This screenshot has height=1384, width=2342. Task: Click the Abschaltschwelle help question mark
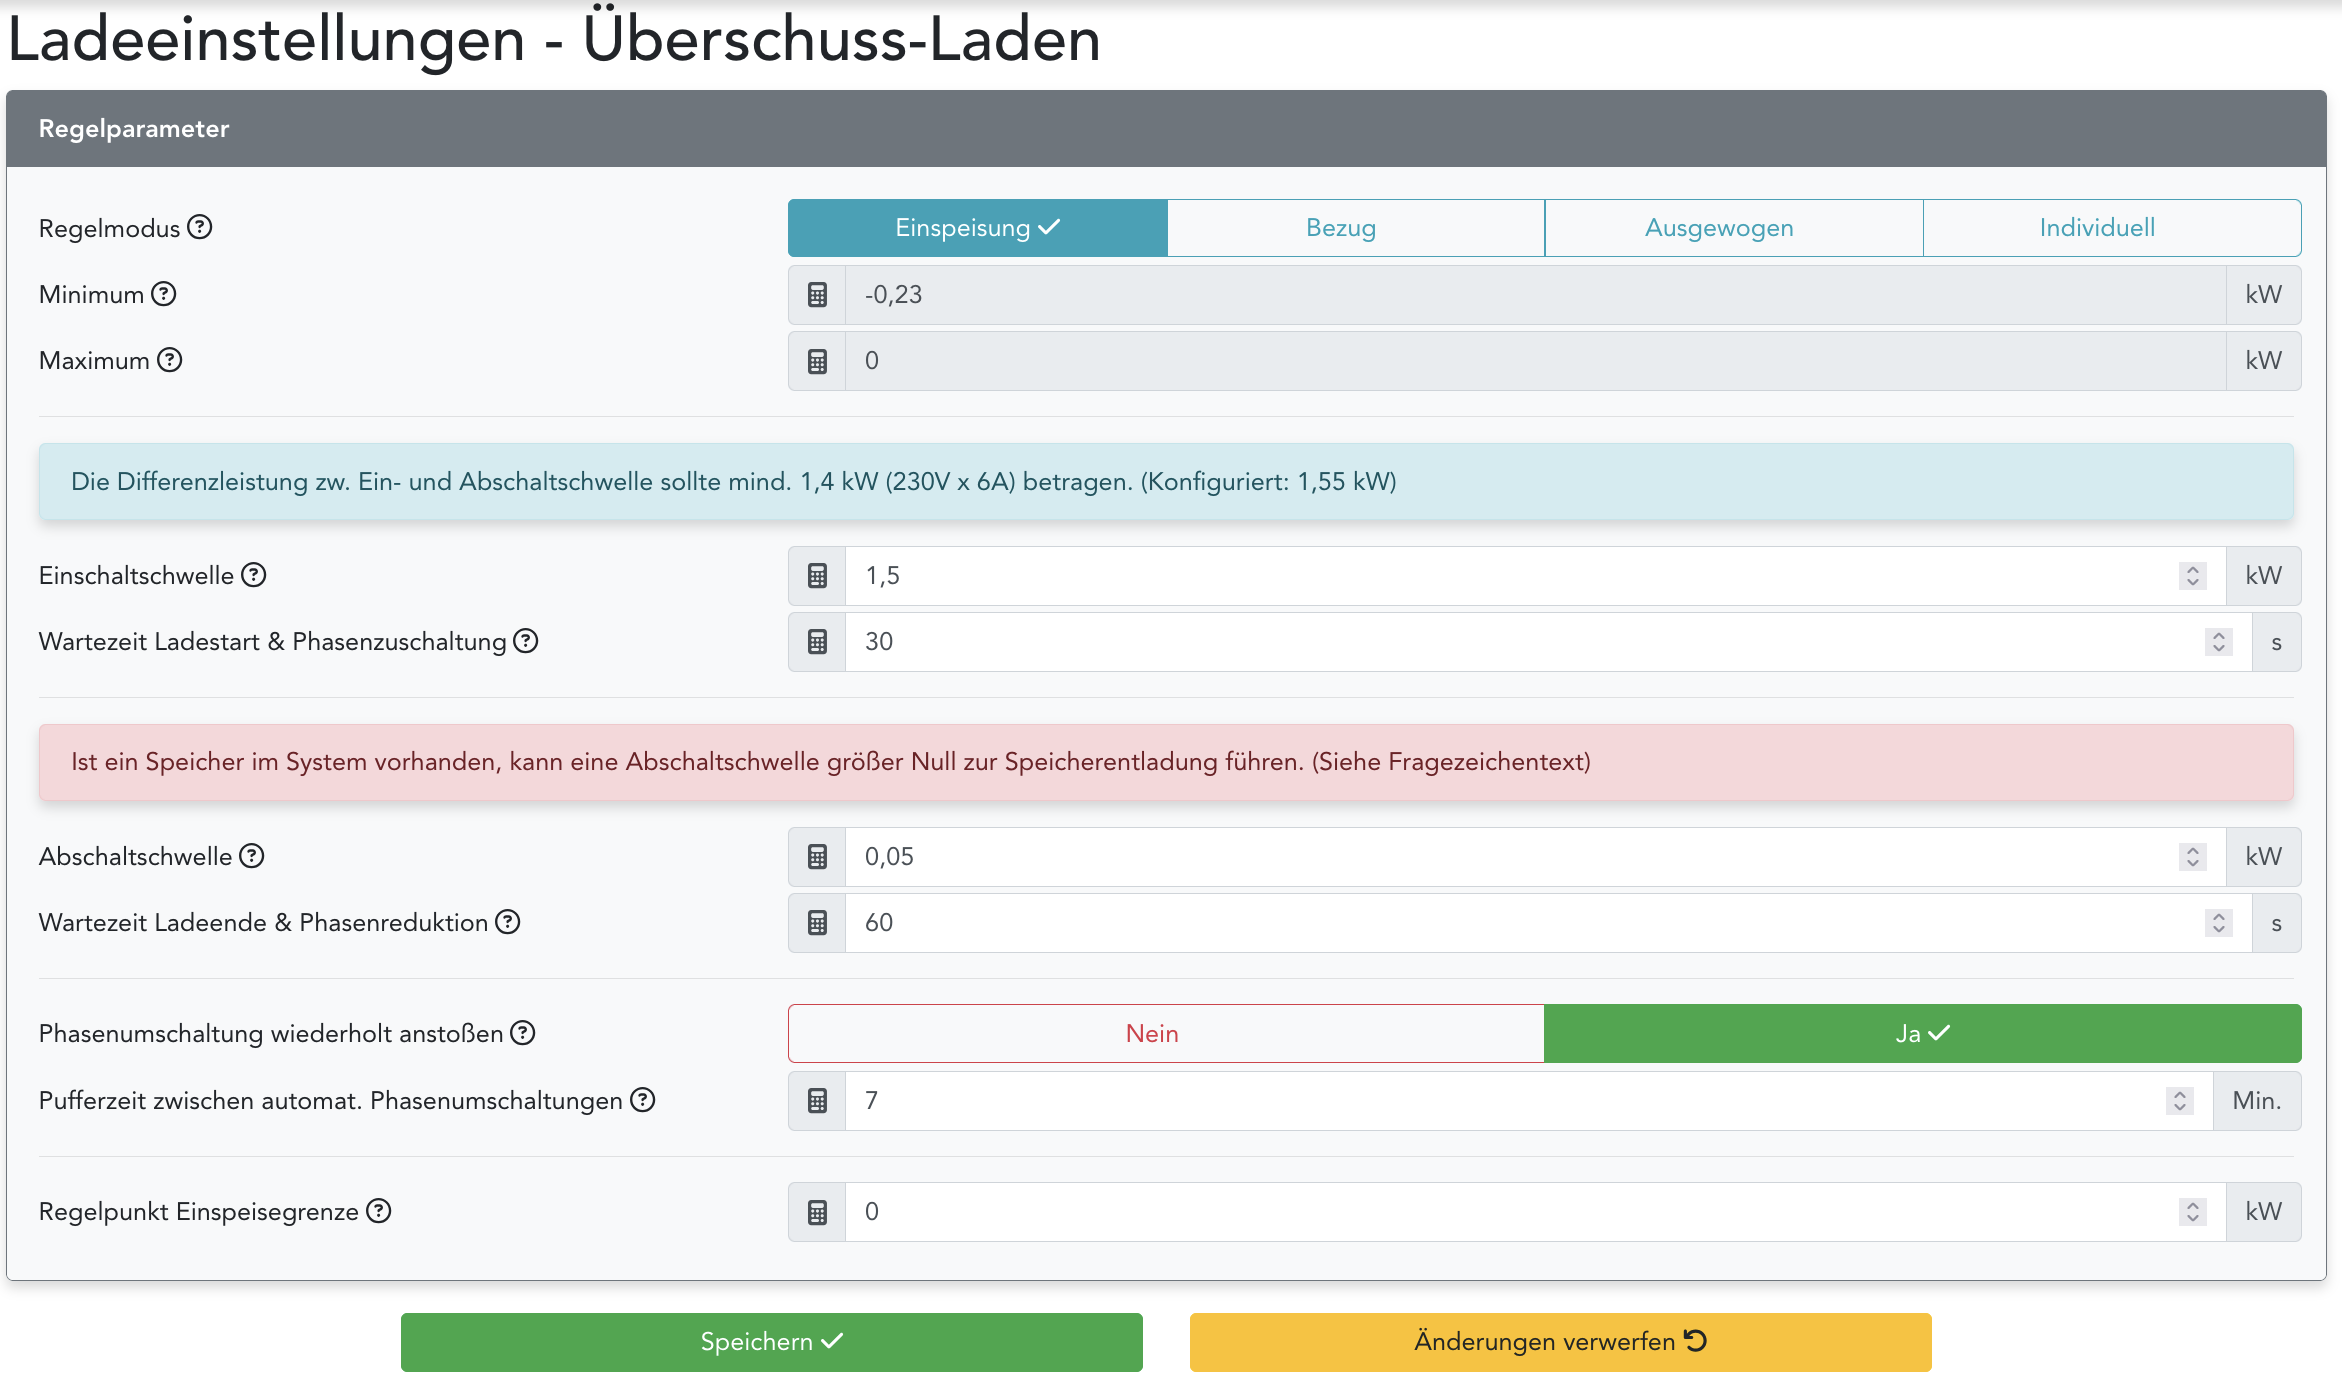[252, 856]
